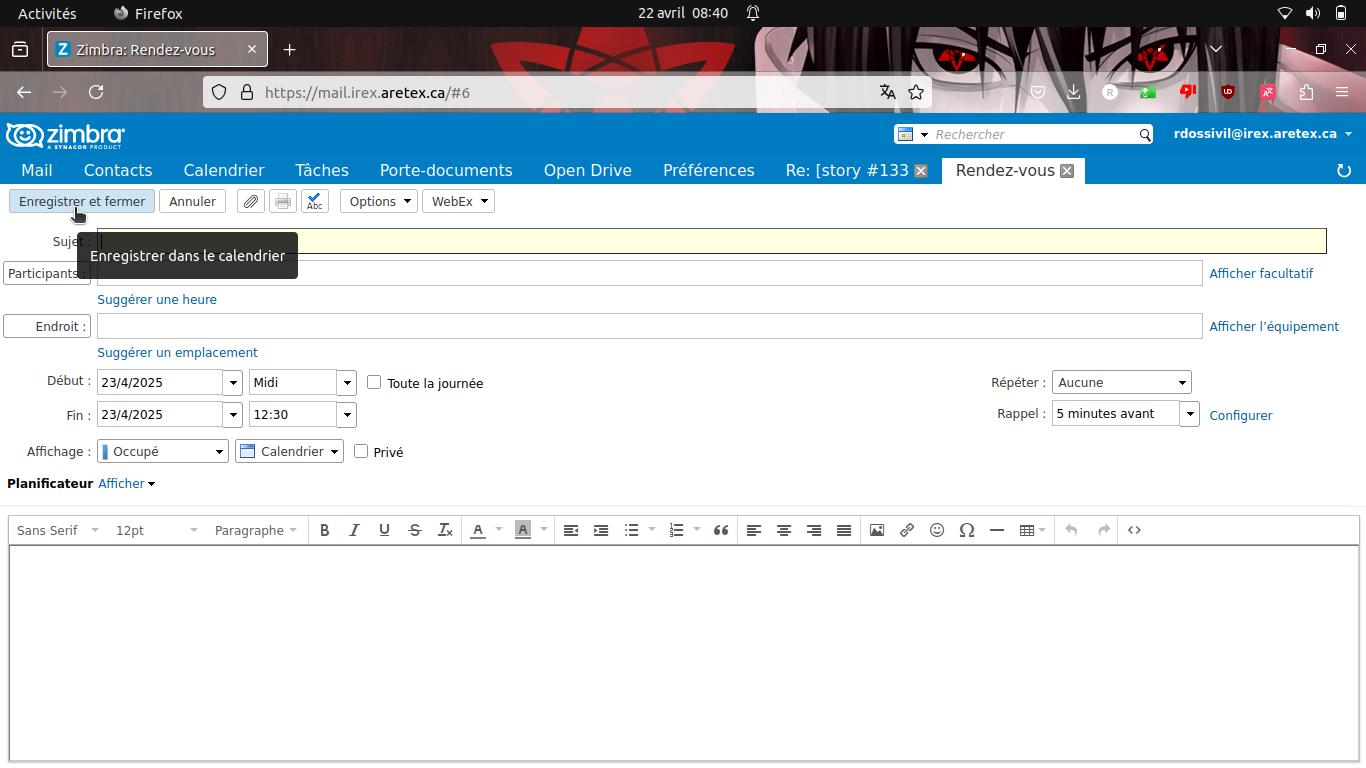Toggle italic formatting in editor
1366x768 pixels.
[x=354, y=530]
